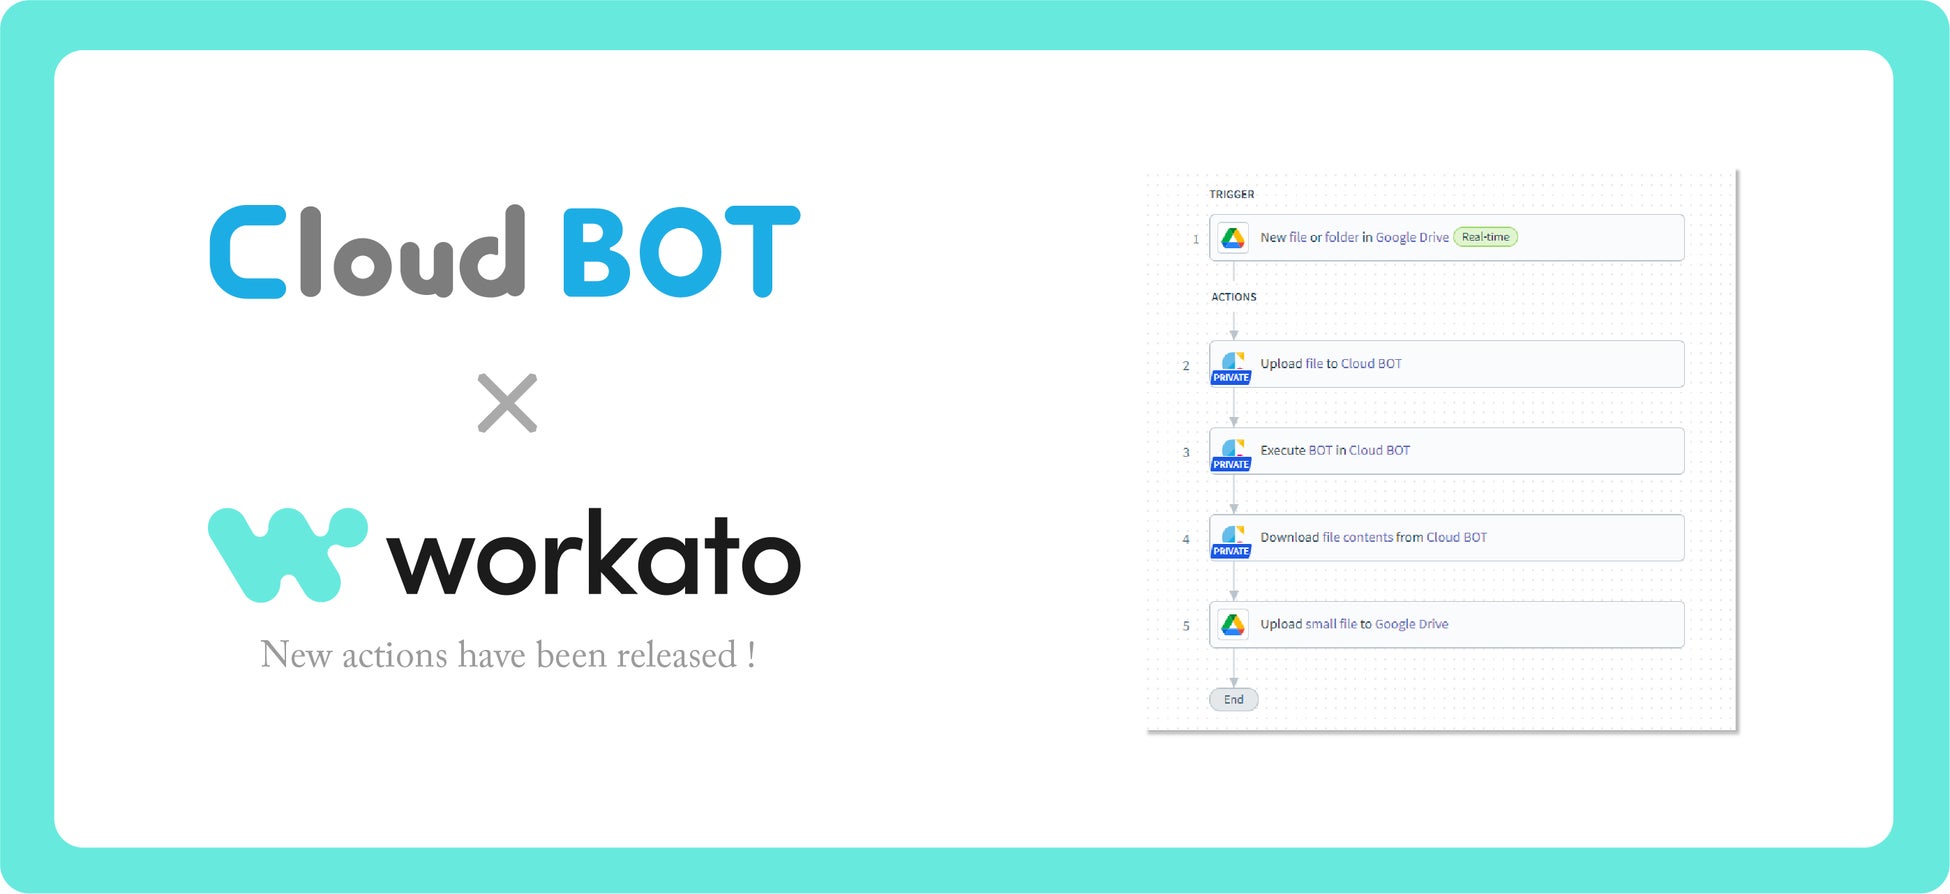
Task: Click the PRIVATE badge on Download file contents step
Action: pos(1231,552)
